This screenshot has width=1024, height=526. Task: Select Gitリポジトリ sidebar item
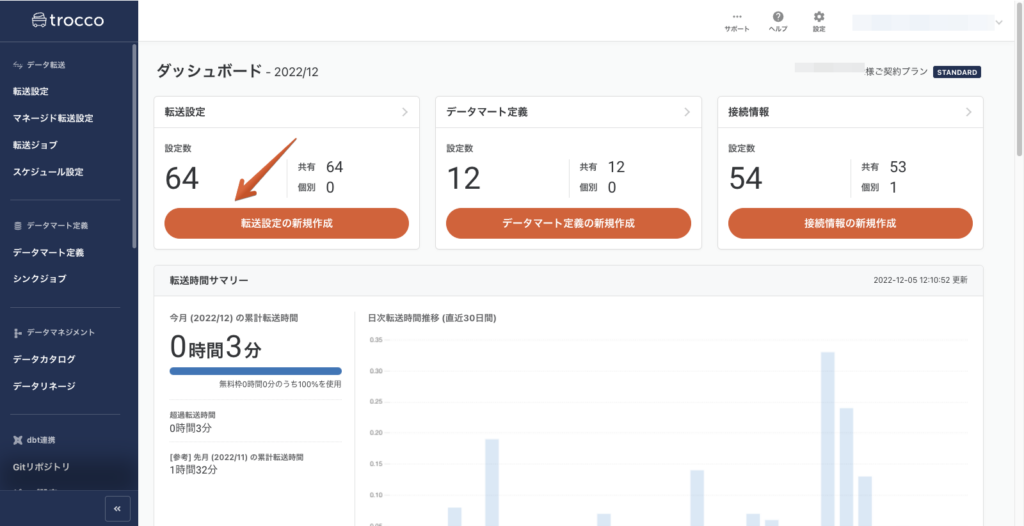41,467
